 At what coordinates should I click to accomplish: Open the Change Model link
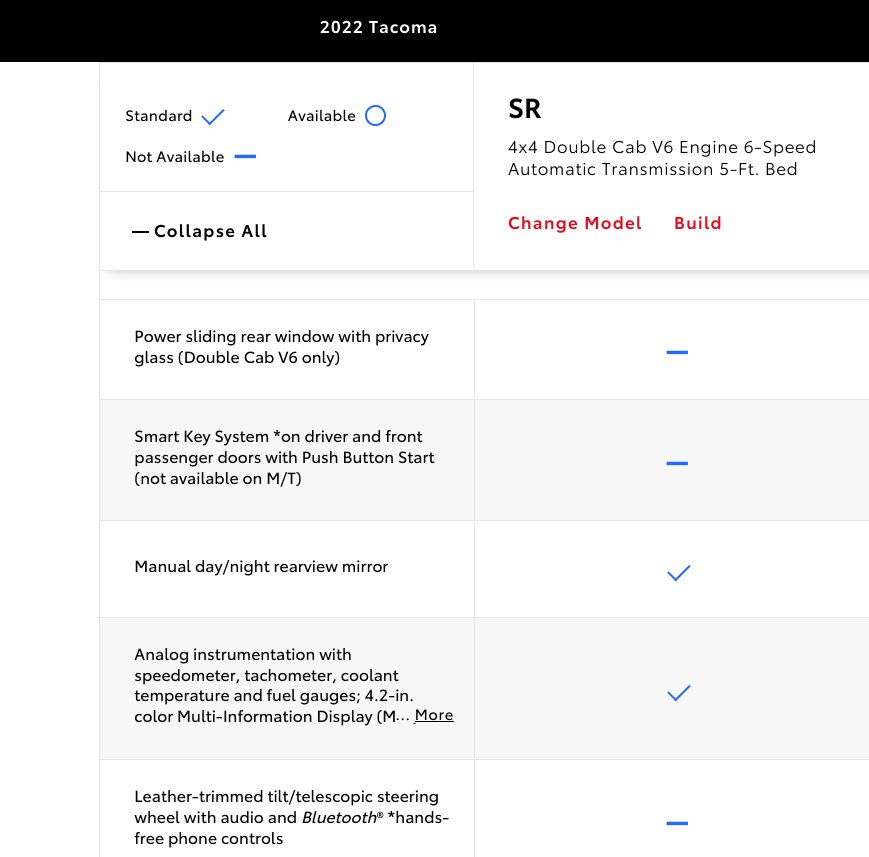pyautogui.click(x=575, y=223)
